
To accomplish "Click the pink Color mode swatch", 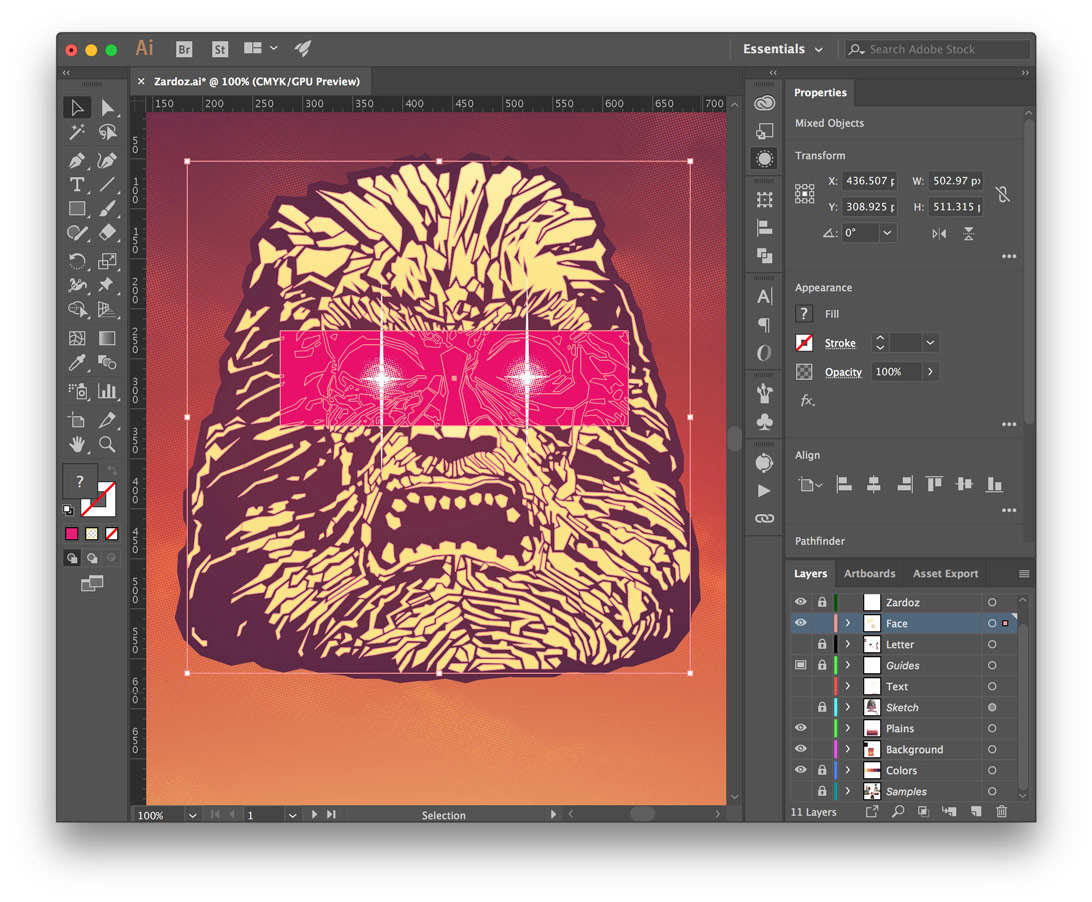I will [71, 534].
